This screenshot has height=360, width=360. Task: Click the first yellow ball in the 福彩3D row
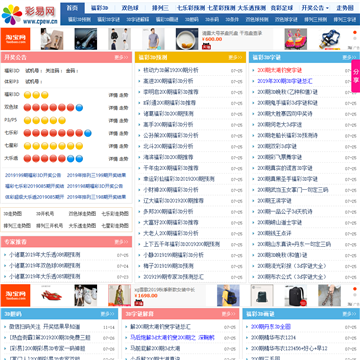[27, 95]
